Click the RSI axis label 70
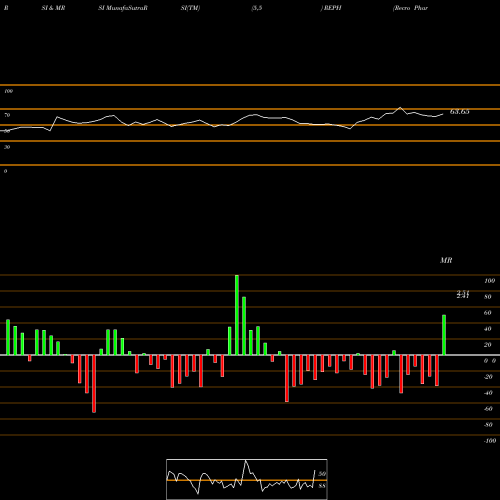This screenshot has height=500, width=500. click(x=7, y=115)
